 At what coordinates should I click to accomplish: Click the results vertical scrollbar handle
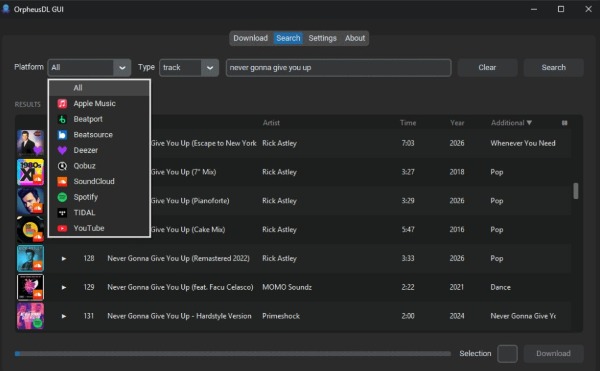coord(576,191)
